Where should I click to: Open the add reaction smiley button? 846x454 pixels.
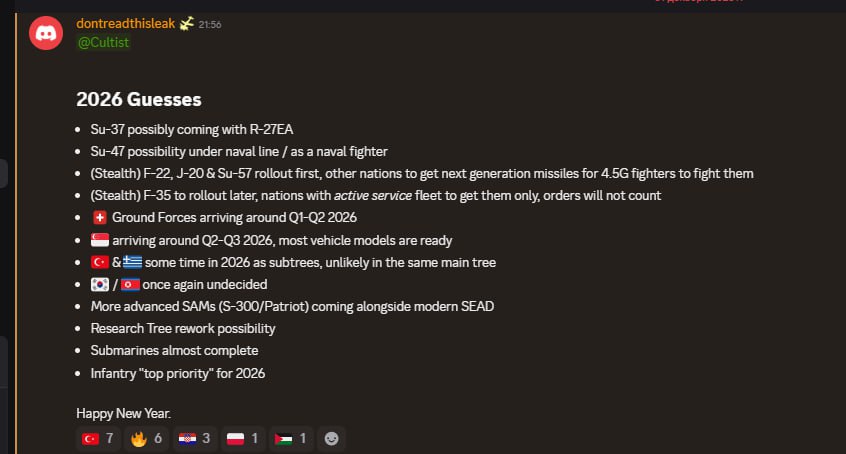click(332, 438)
